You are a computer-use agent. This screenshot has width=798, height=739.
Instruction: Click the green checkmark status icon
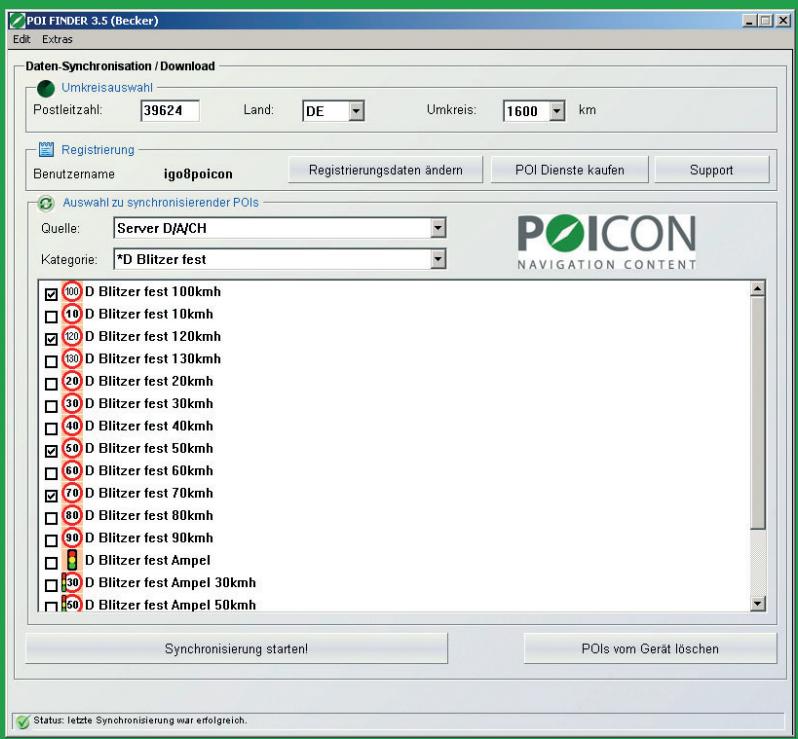[x=22, y=722]
